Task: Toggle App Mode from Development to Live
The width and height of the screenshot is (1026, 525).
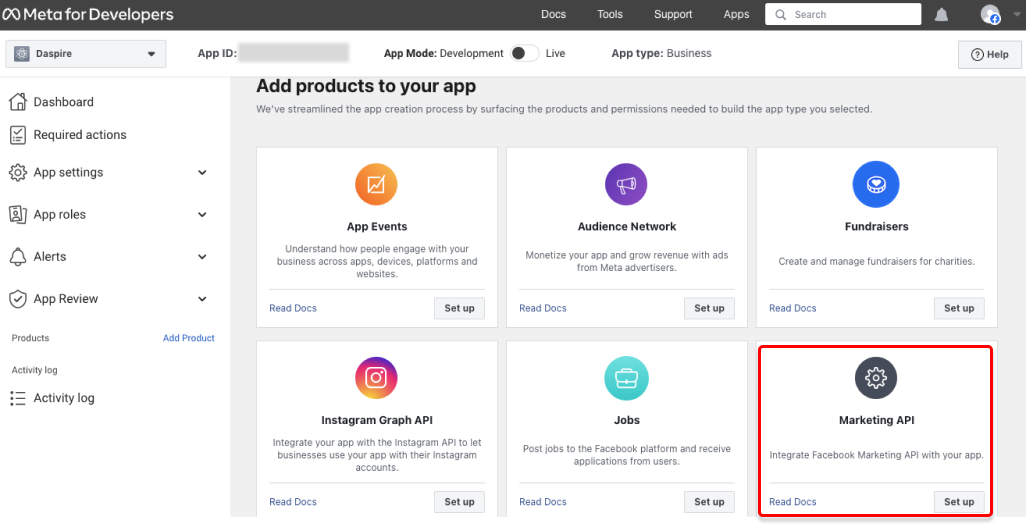Action: coord(524,54)
